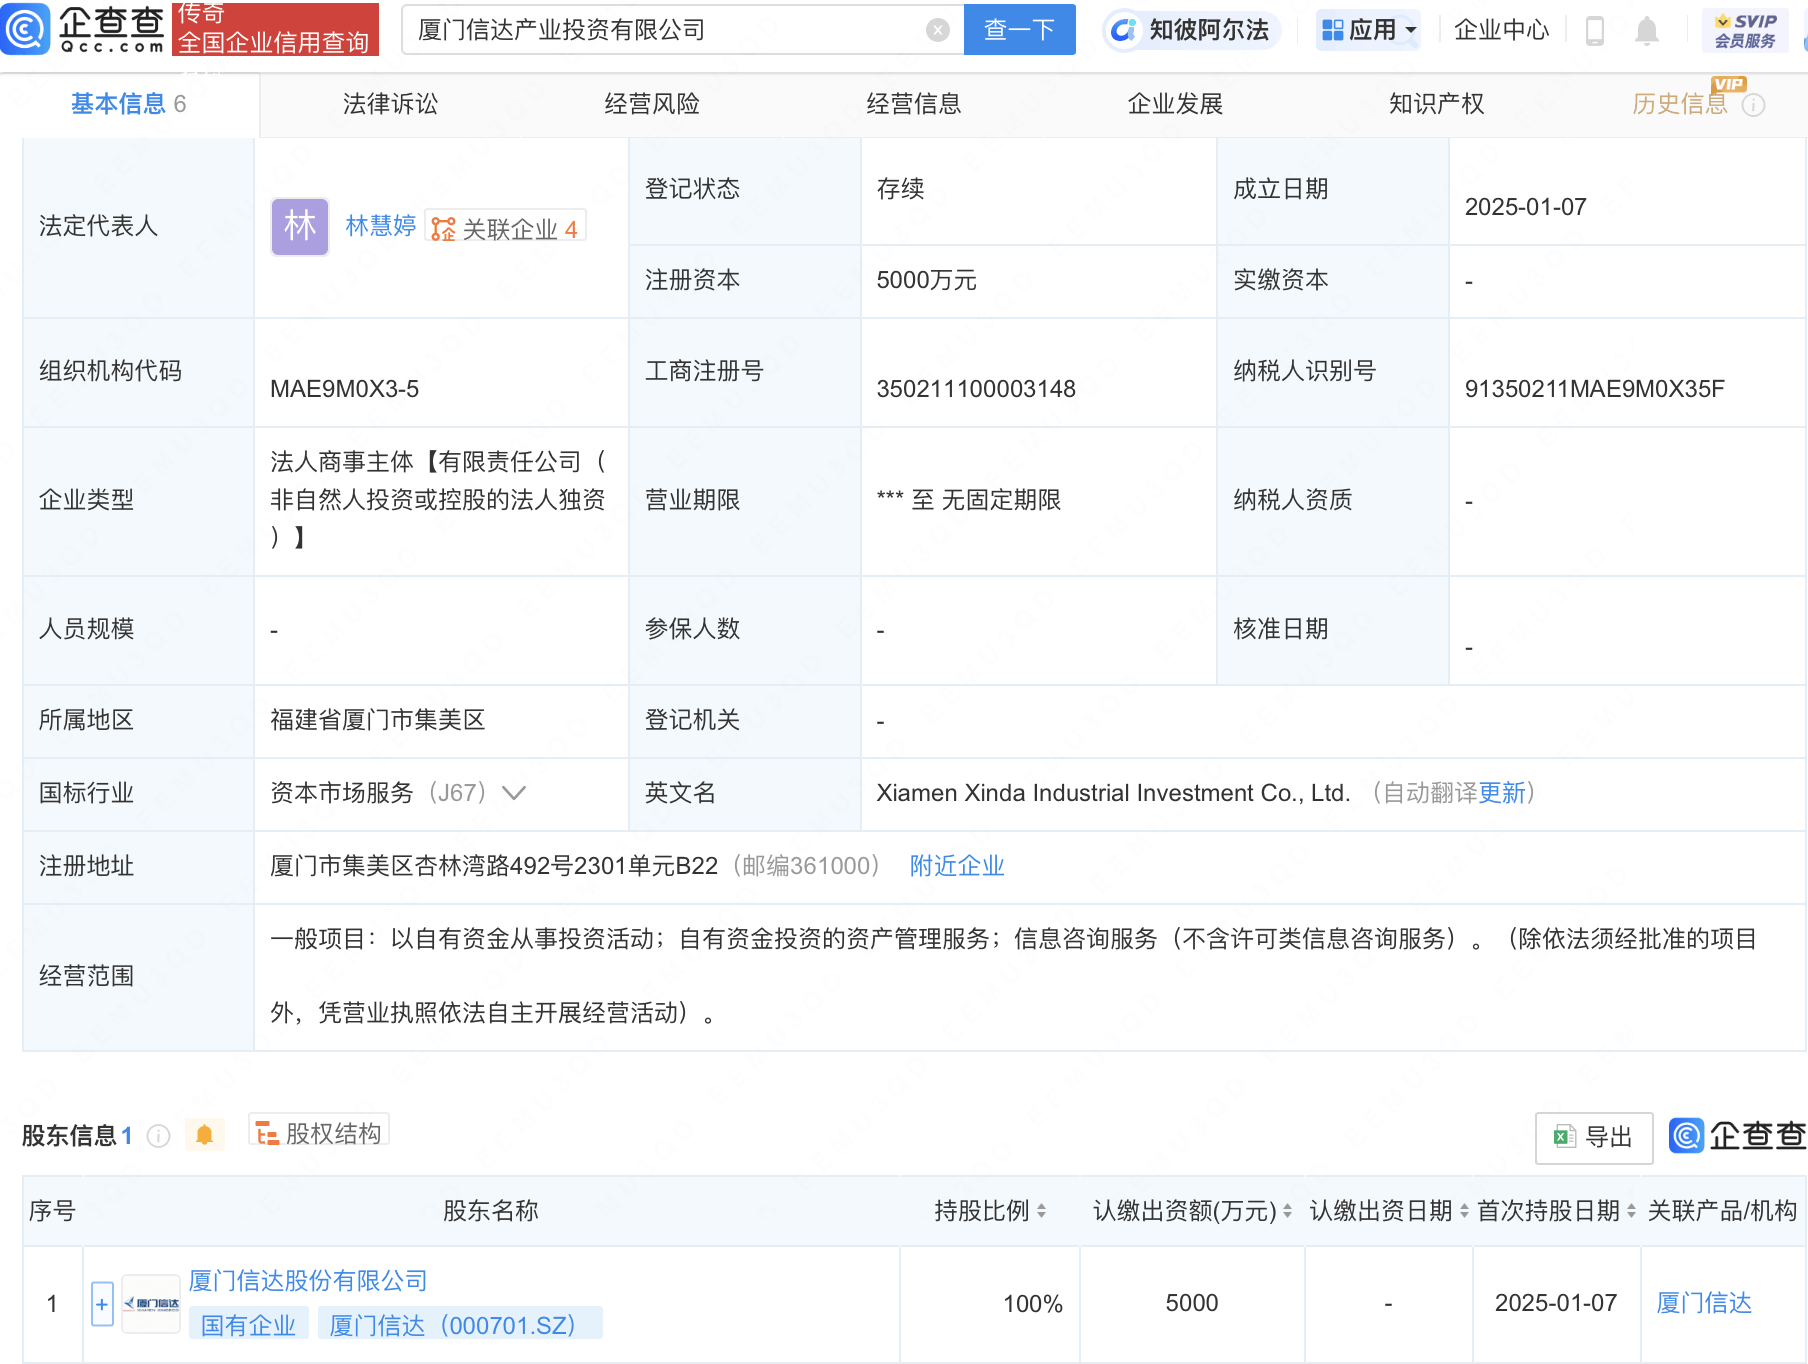Open the mobile phone app icon
This screenshot has height=1364, width=1808.
pos(1595,31)
